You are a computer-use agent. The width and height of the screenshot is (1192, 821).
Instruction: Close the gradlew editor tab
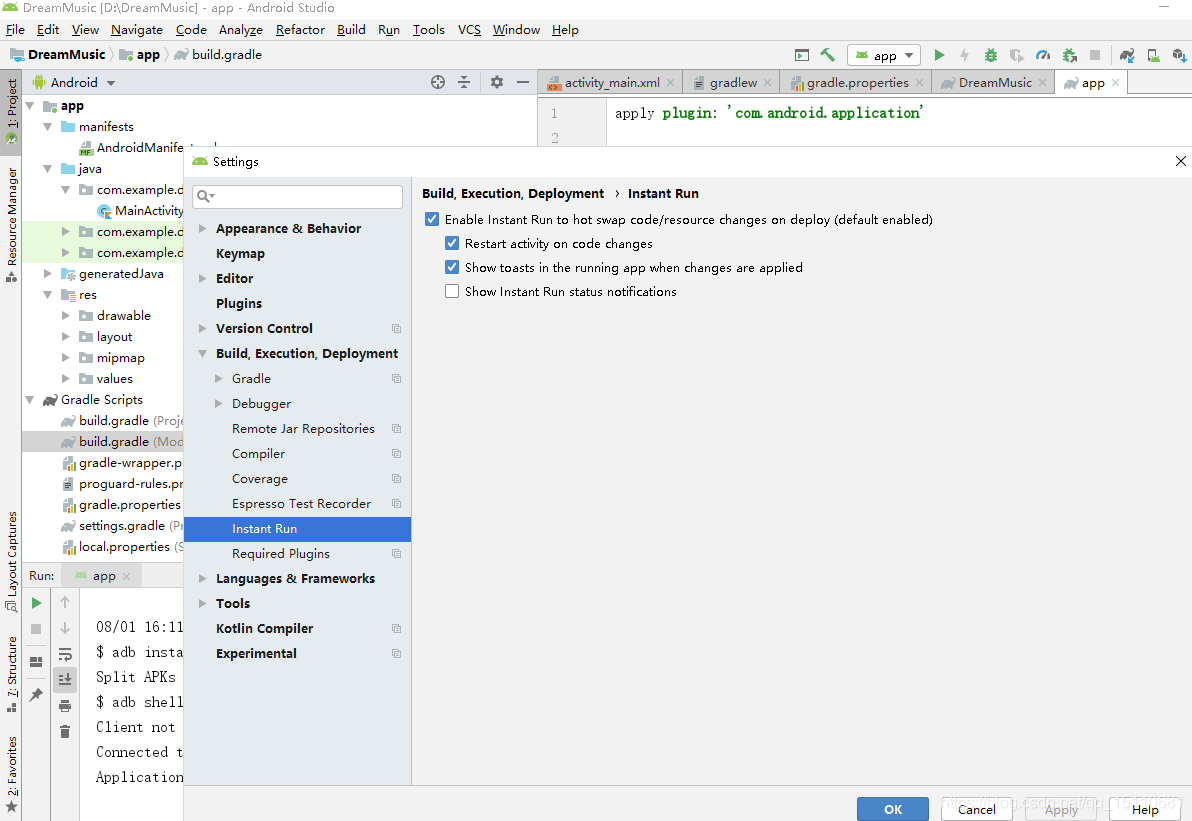[x=767, y=83]
